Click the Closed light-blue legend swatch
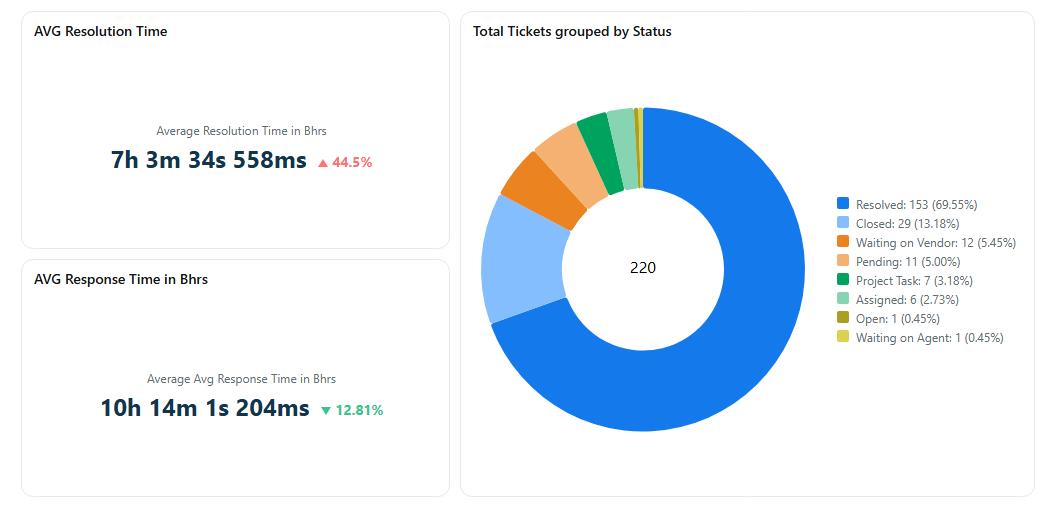 (843, 223)
